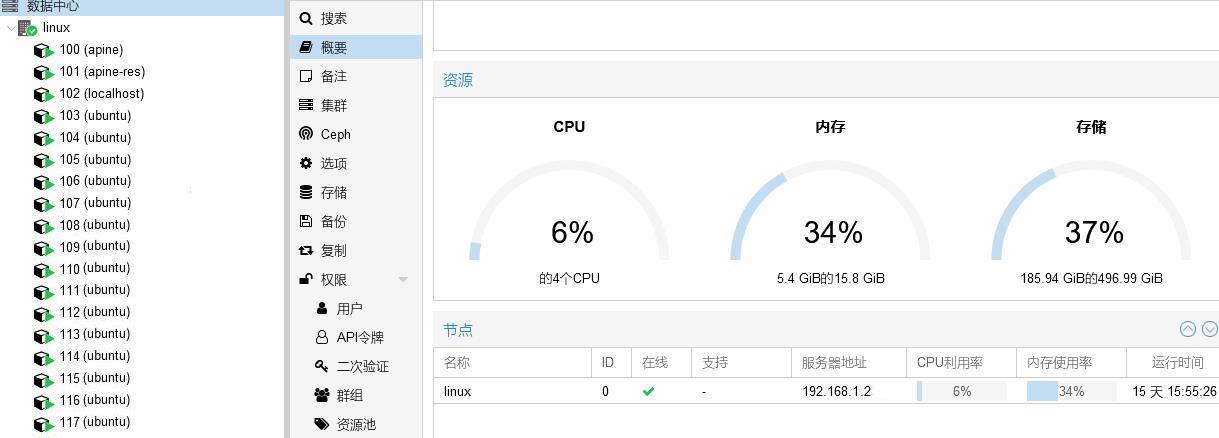Collapse the linux node tree
The image size is (1219, 438).
point(11,28)
